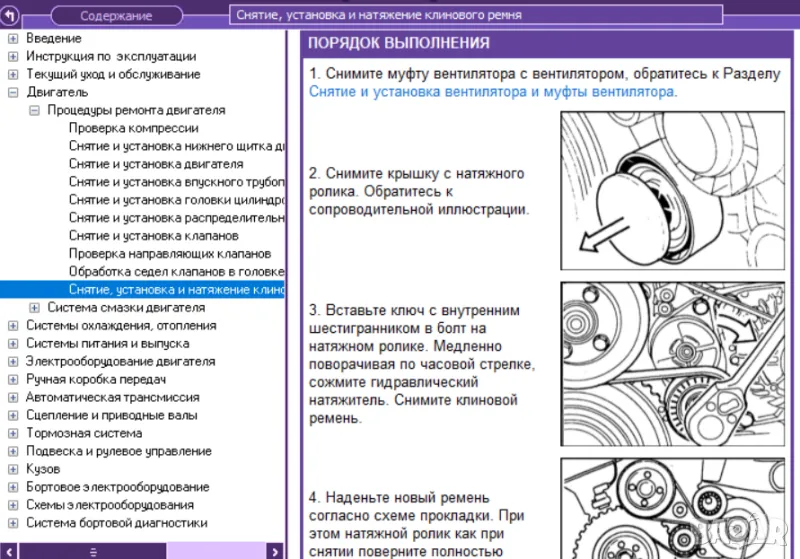Expand Инструкция по эксплуатации section
800x559 pixels.
13,57
